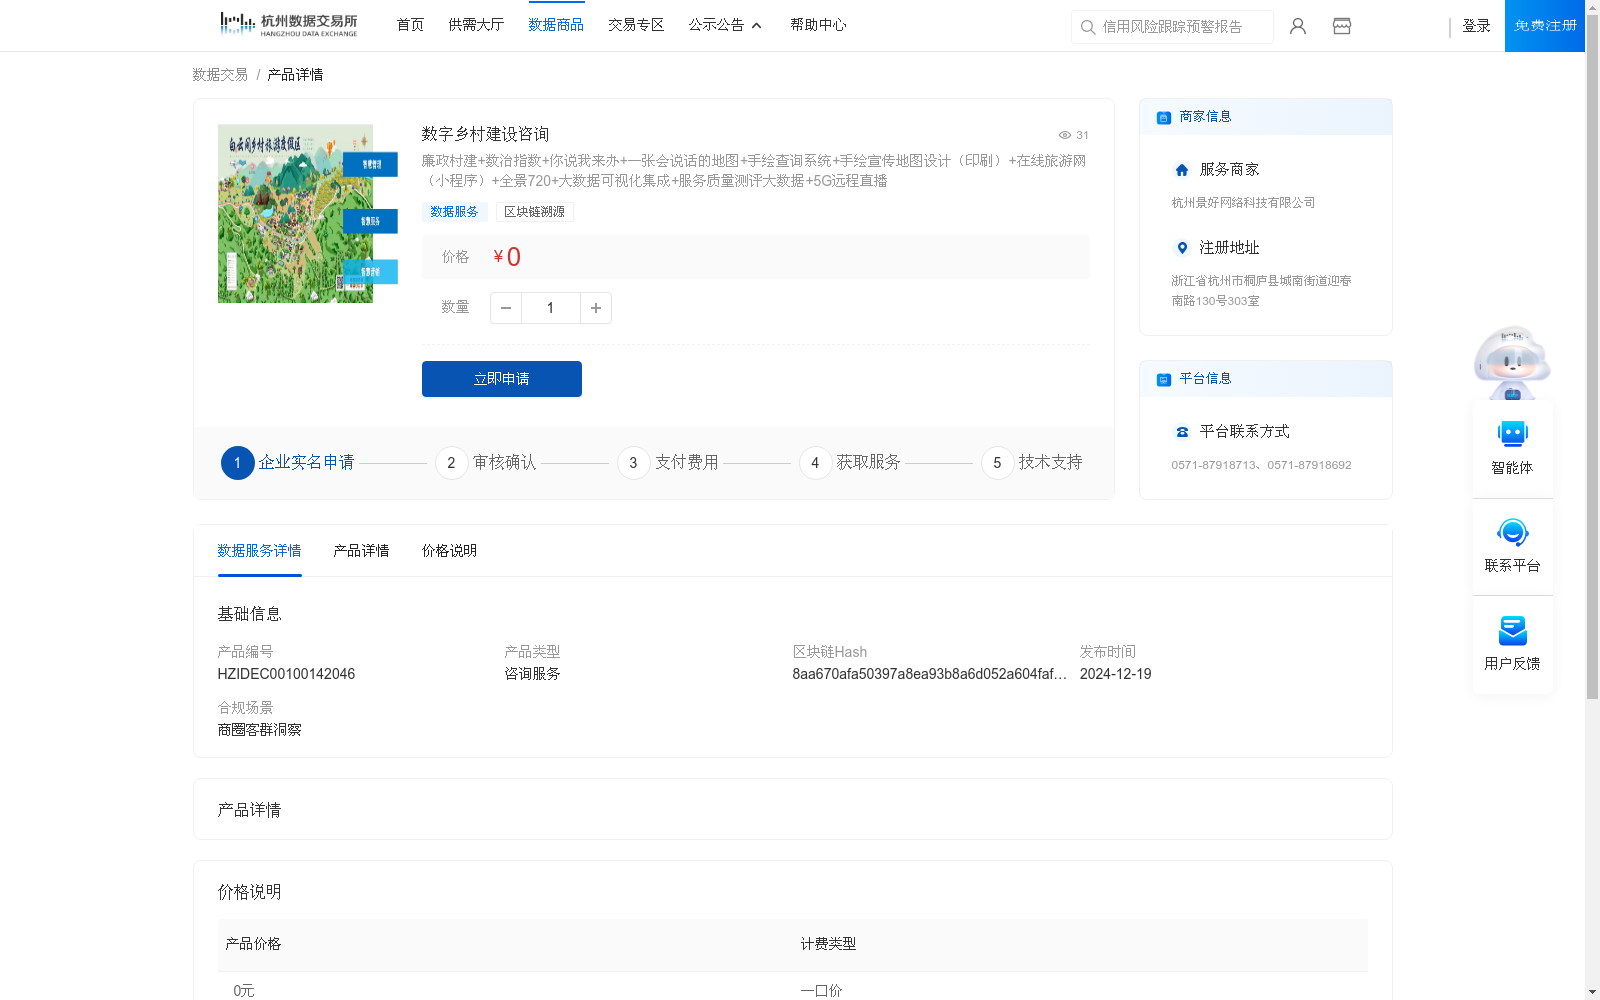1600x1000 pixels.
Task: Switch to 产品详情 tab
Action: point(361,551)
